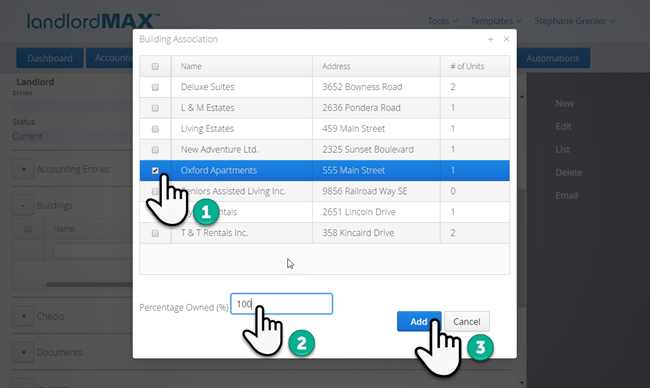Image resolution: width=650 pixels, height=388 pixels.
Task: Open the Tools dropdown menu
Action: [x=443, y=21]
